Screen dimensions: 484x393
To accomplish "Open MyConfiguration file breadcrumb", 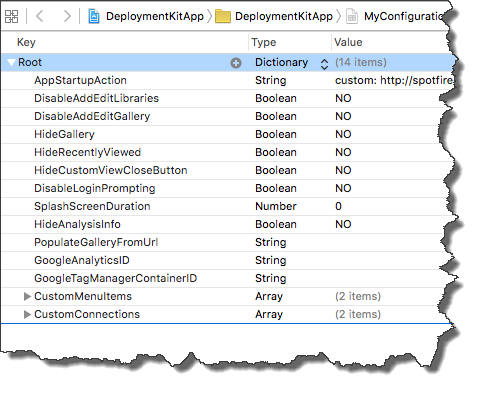I will click(x=404, y=16).
